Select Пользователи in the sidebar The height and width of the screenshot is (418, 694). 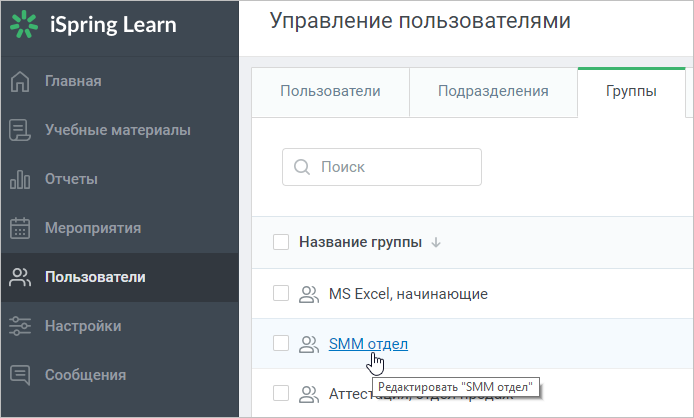click(x=120, y=277)
